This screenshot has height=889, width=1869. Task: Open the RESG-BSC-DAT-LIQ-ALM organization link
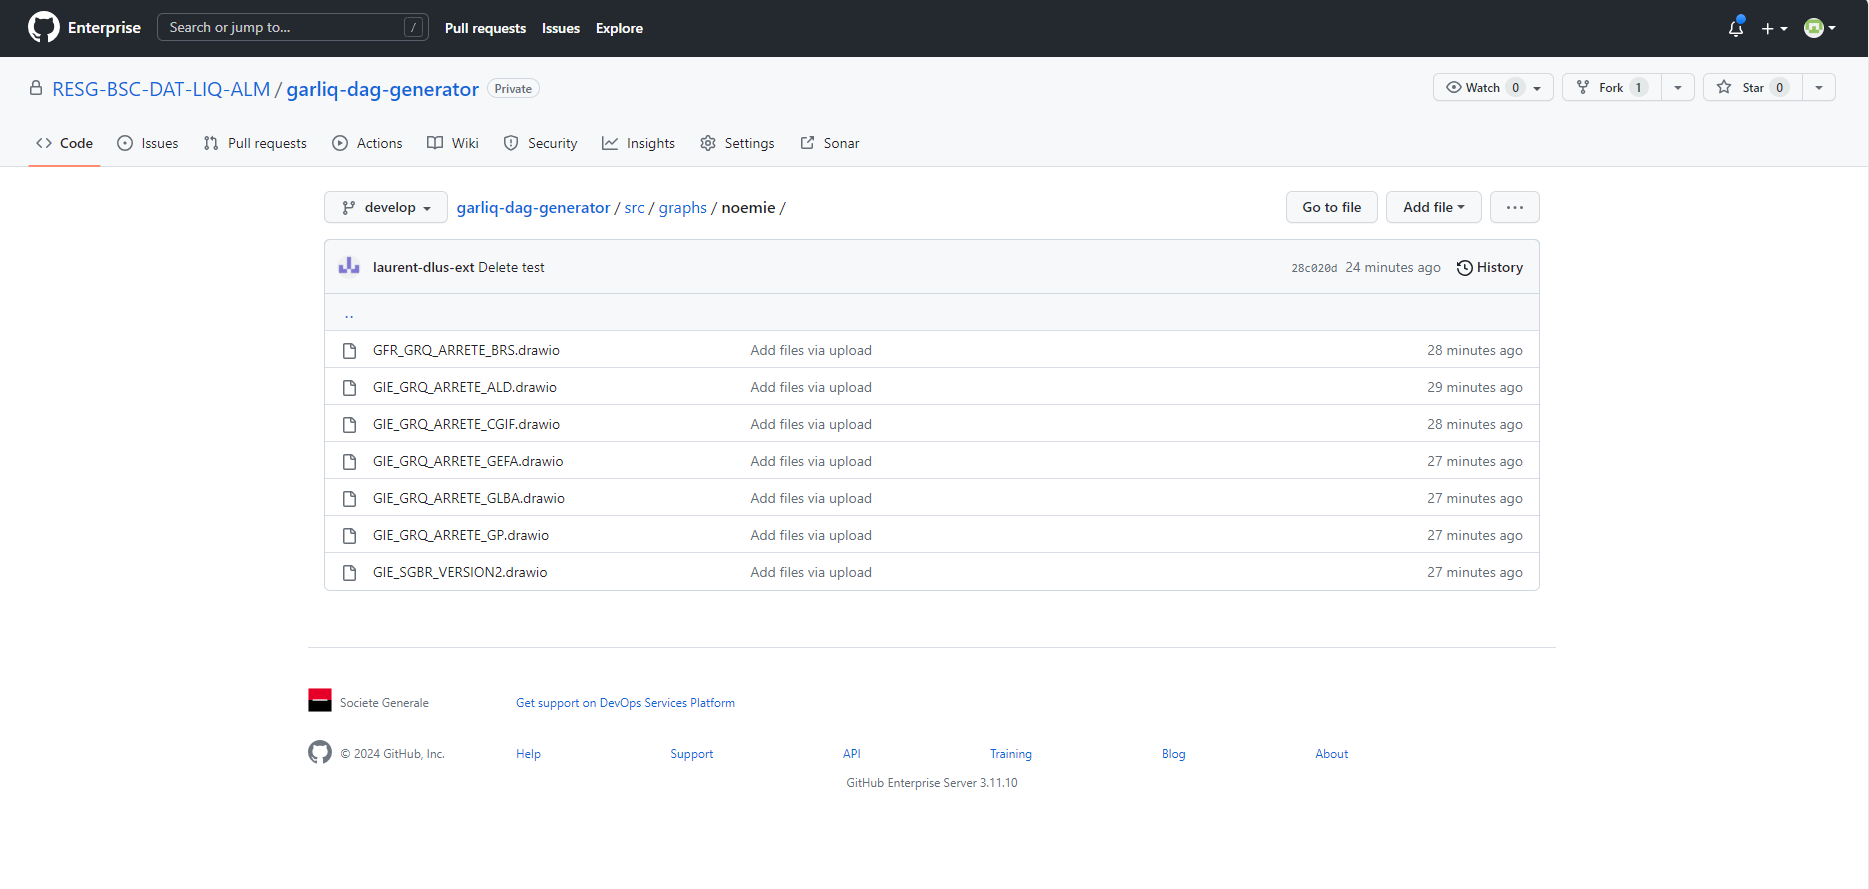161,89
